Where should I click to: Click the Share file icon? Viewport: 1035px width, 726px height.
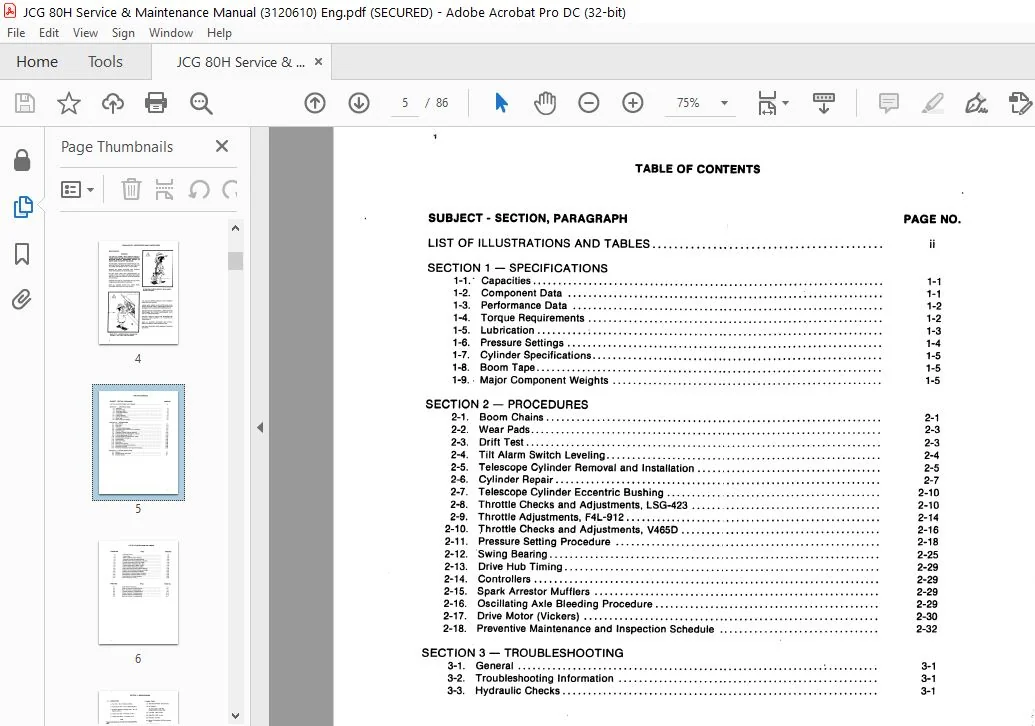1020,103
